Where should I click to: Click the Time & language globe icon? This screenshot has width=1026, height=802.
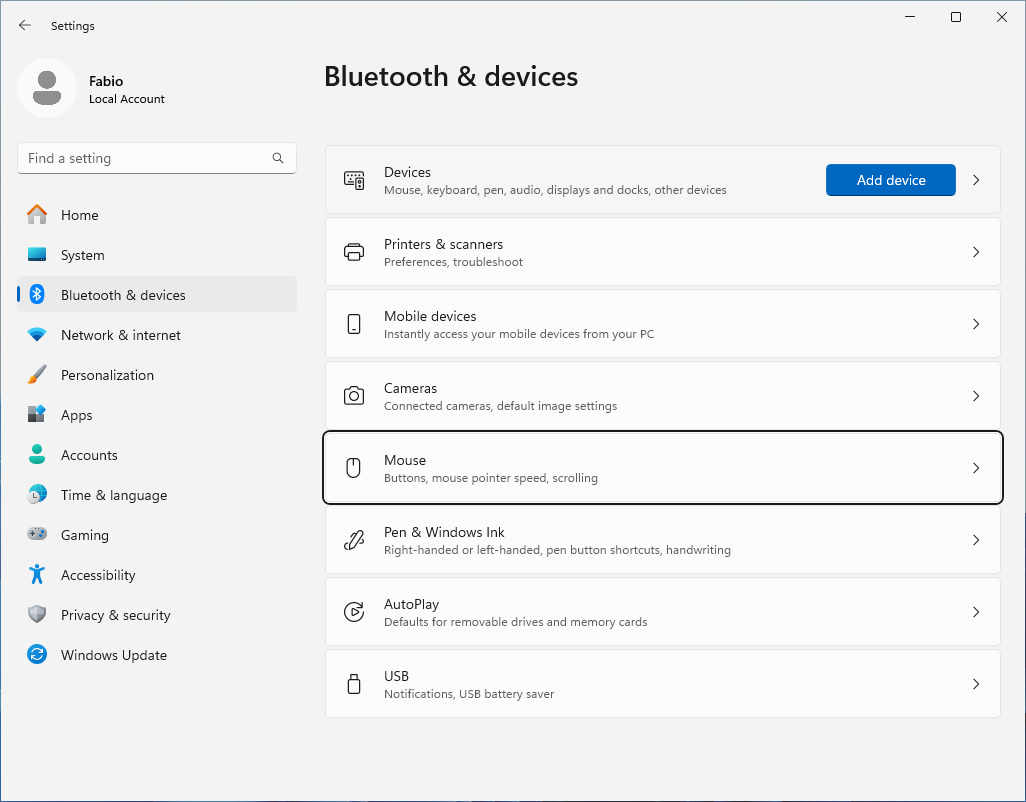[x=37, y=494]
